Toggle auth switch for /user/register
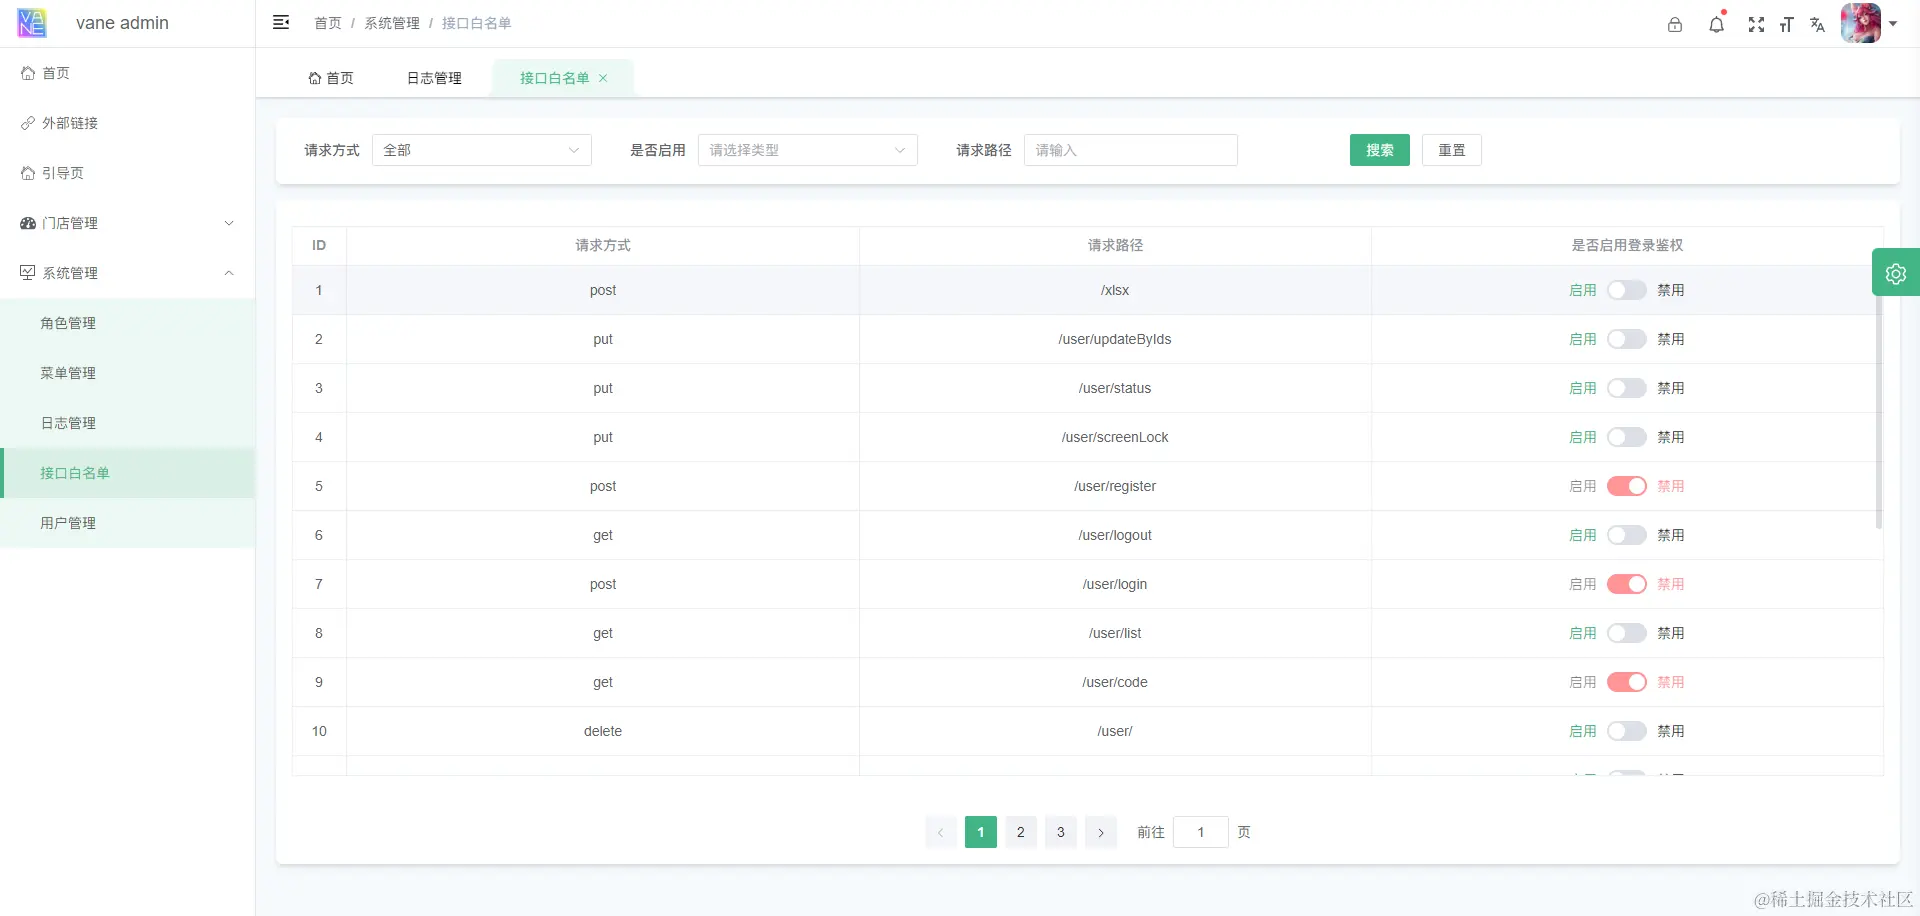Viewport: 1920px width, 916px height. pyautogui.click(x=1627, y=486)
